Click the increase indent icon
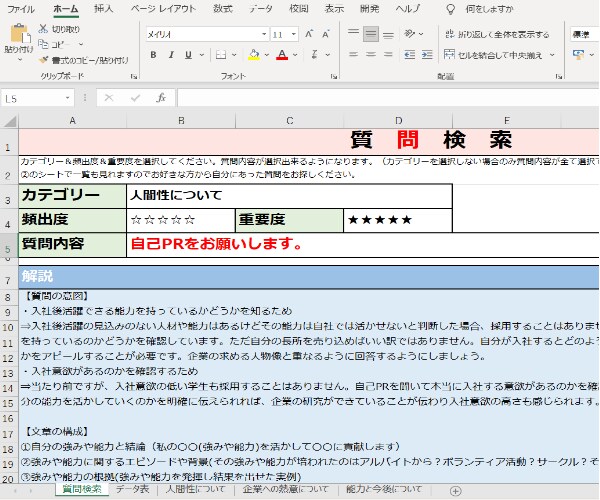Viewport: 600px width, 500px height. (427, 55)
